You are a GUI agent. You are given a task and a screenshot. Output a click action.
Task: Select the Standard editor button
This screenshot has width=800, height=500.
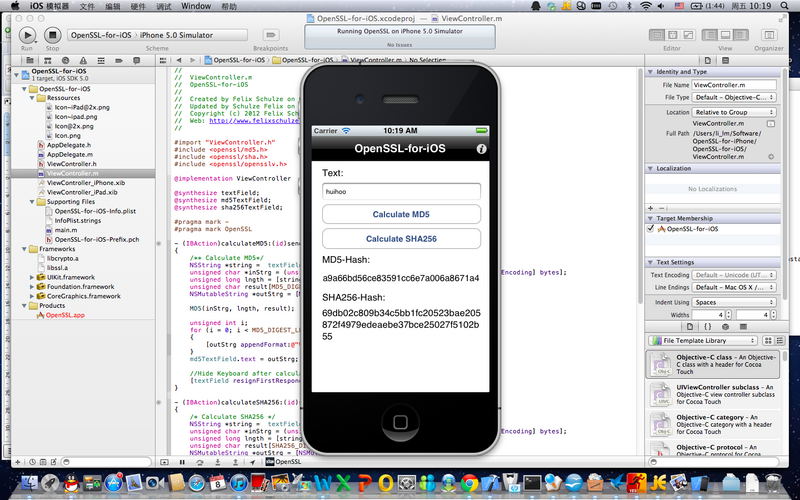(x=657, y=35)
